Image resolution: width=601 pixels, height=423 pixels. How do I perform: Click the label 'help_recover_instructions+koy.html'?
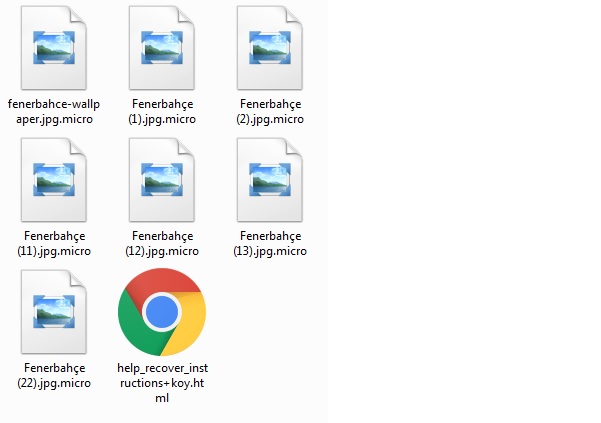(162, 383)
